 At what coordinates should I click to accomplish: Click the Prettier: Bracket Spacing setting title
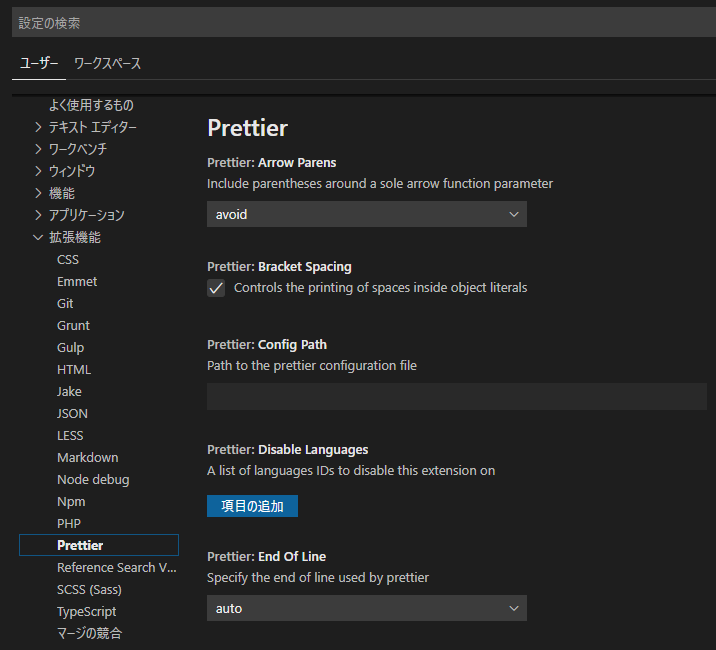coord(279,267)
